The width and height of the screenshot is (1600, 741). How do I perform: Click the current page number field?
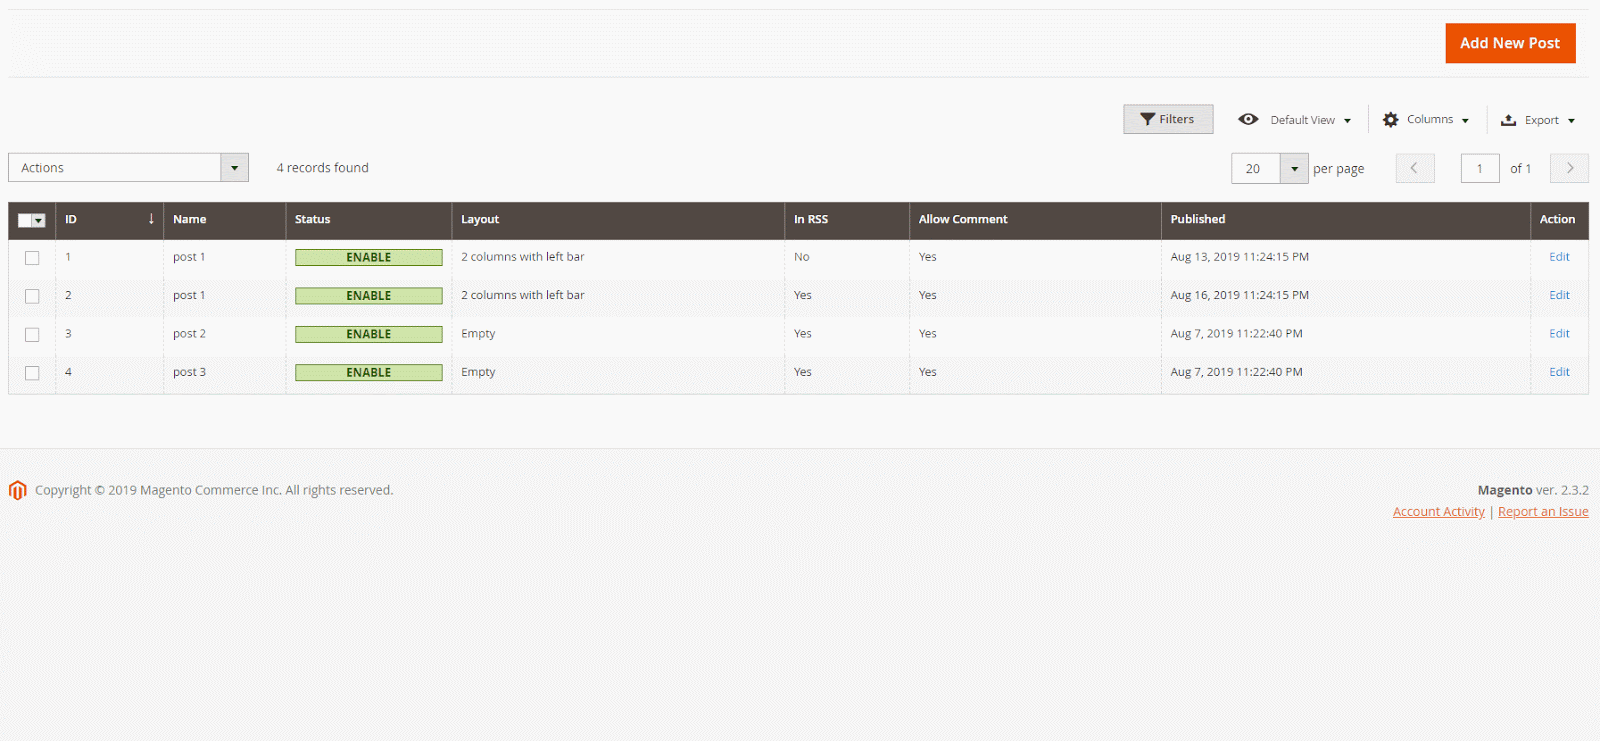[1479, 169]
